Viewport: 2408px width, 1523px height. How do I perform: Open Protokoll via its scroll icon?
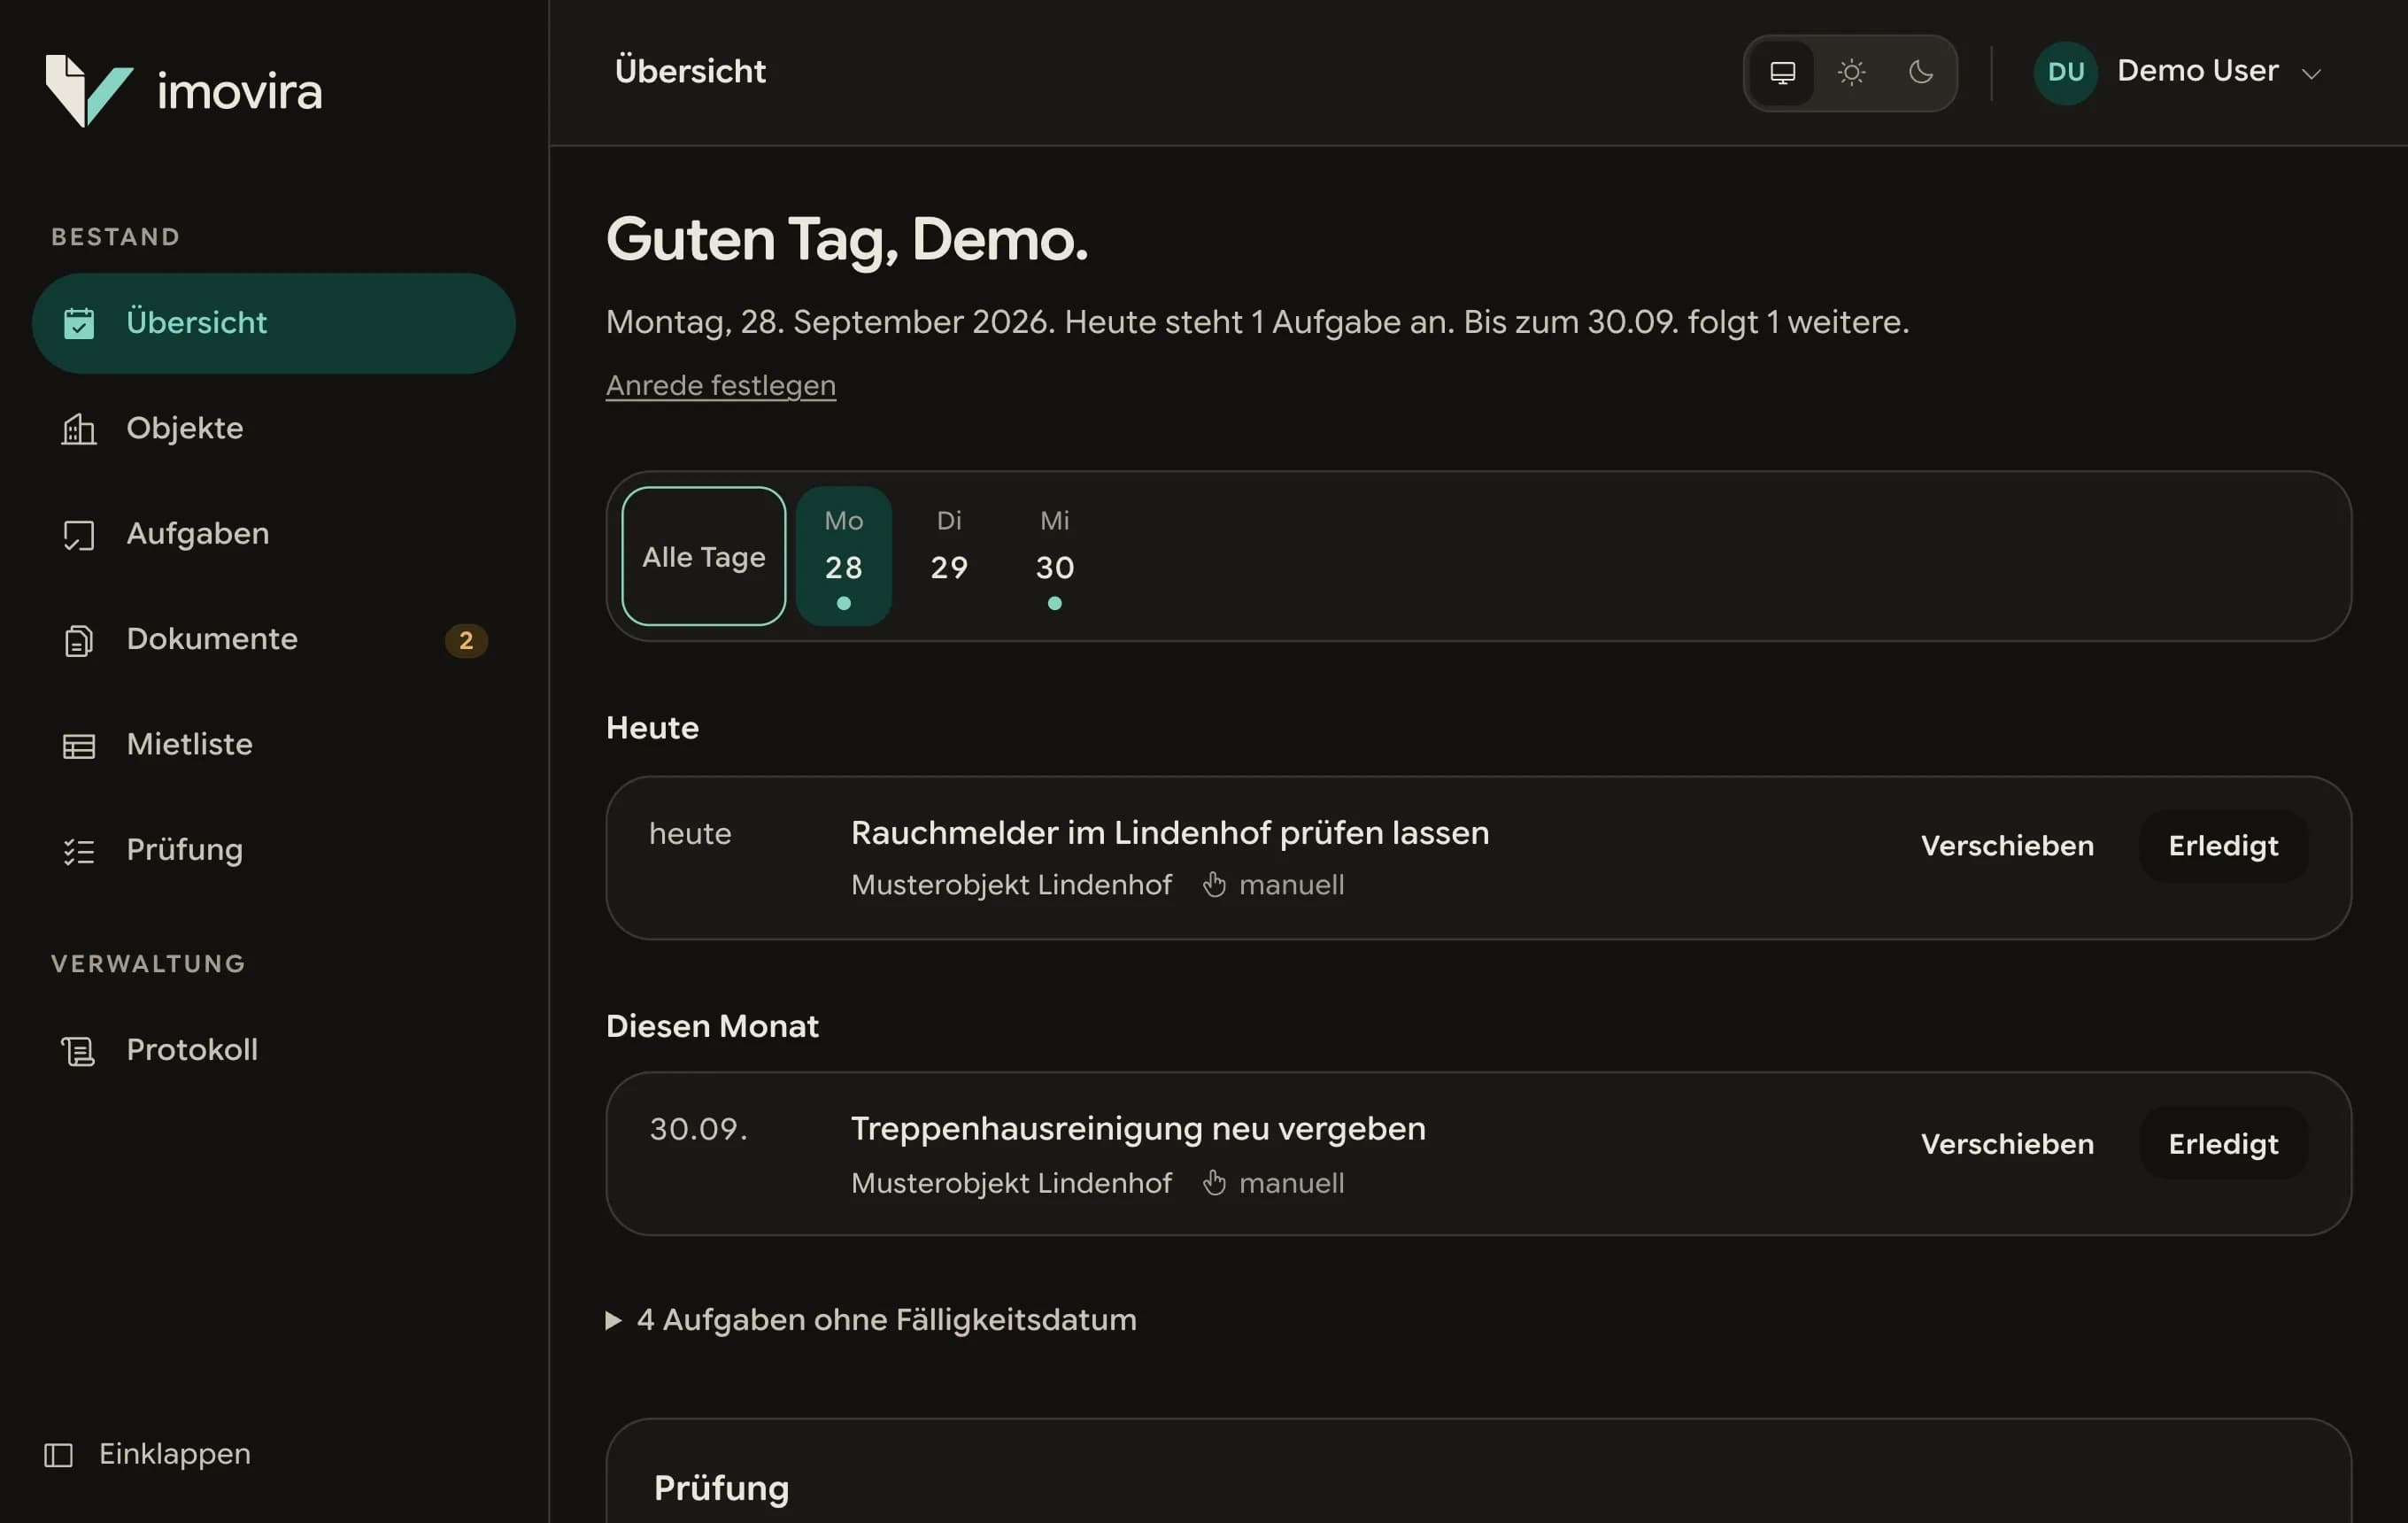pyautogui.click(x=79, y=1051)
